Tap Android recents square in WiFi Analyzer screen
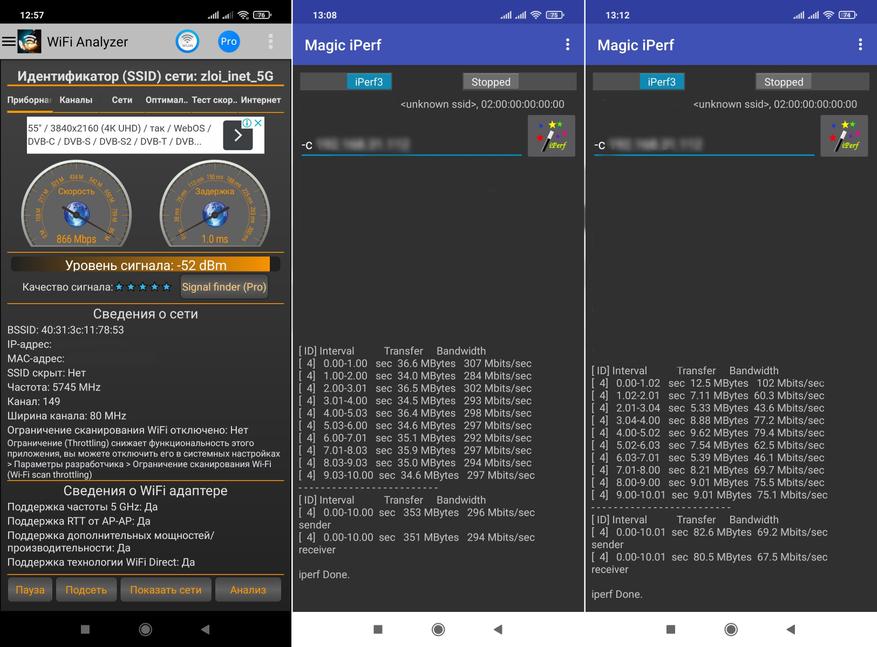The image size is (877, 647). click(85, 630)
